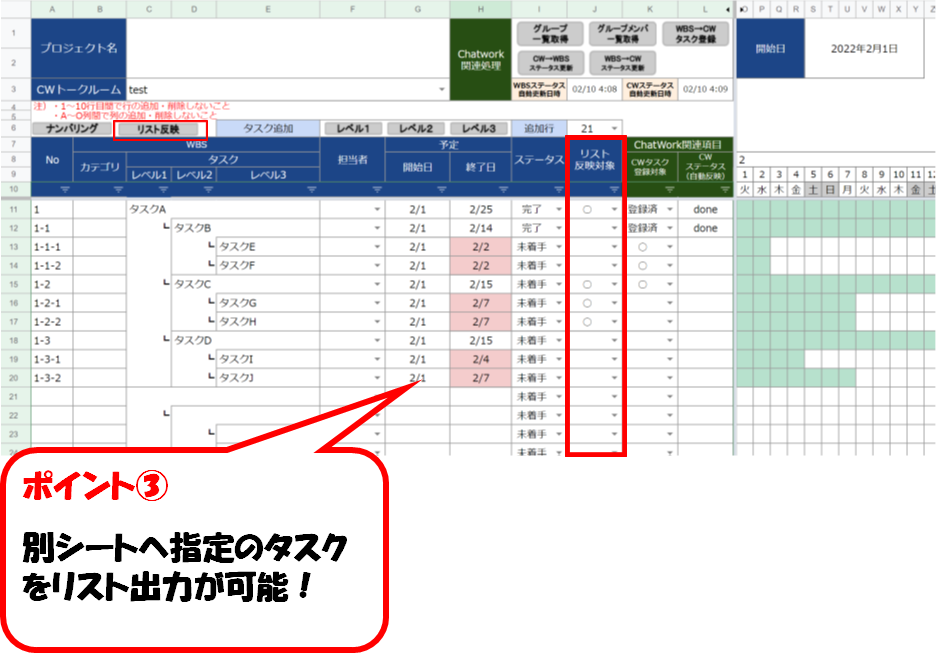Click the レベル3 button
The width and height of the screenshot is (939, 653).
pyautogui.click(x=479, y=128)
